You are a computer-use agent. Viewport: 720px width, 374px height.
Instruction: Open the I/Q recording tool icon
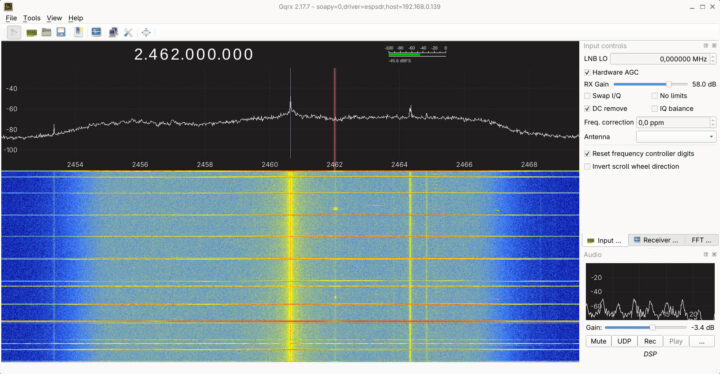point(96,32)
